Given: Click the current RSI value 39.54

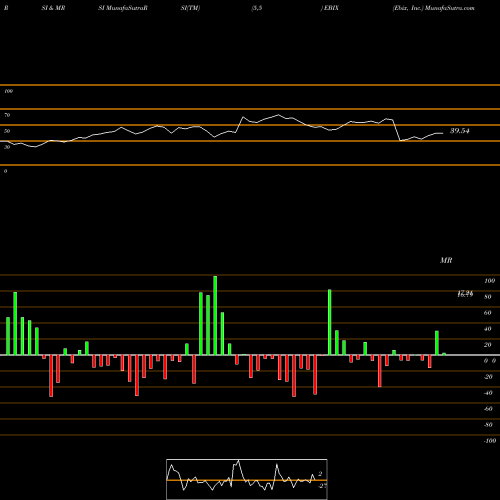Looking at the screenshot, I should [x=460, y=131].
